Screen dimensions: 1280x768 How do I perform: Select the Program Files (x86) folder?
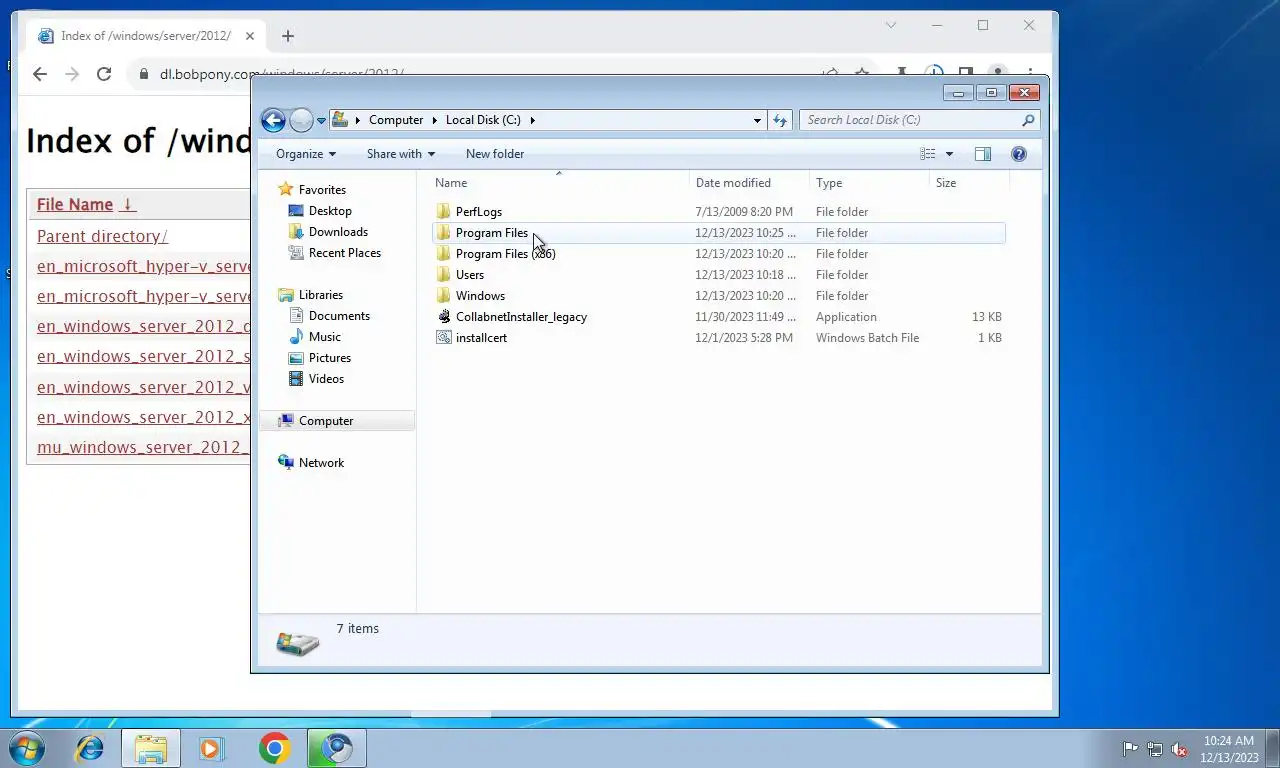click(x=505, y=254)
